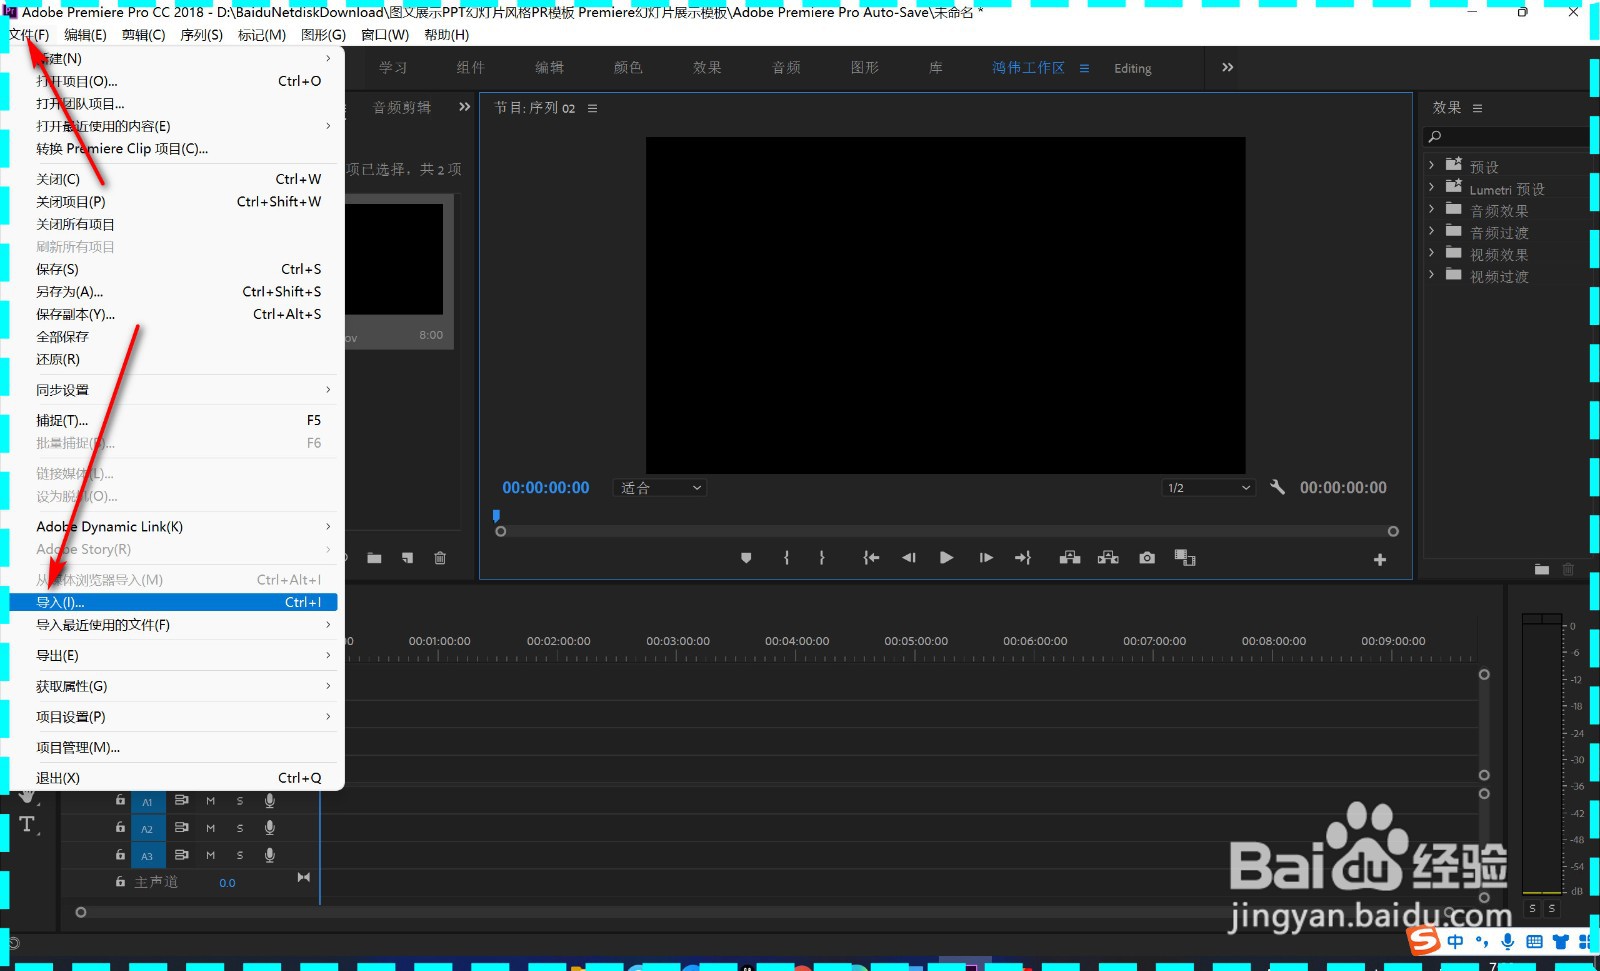
Task: Mute audio track A3
Action: point(211,856)
